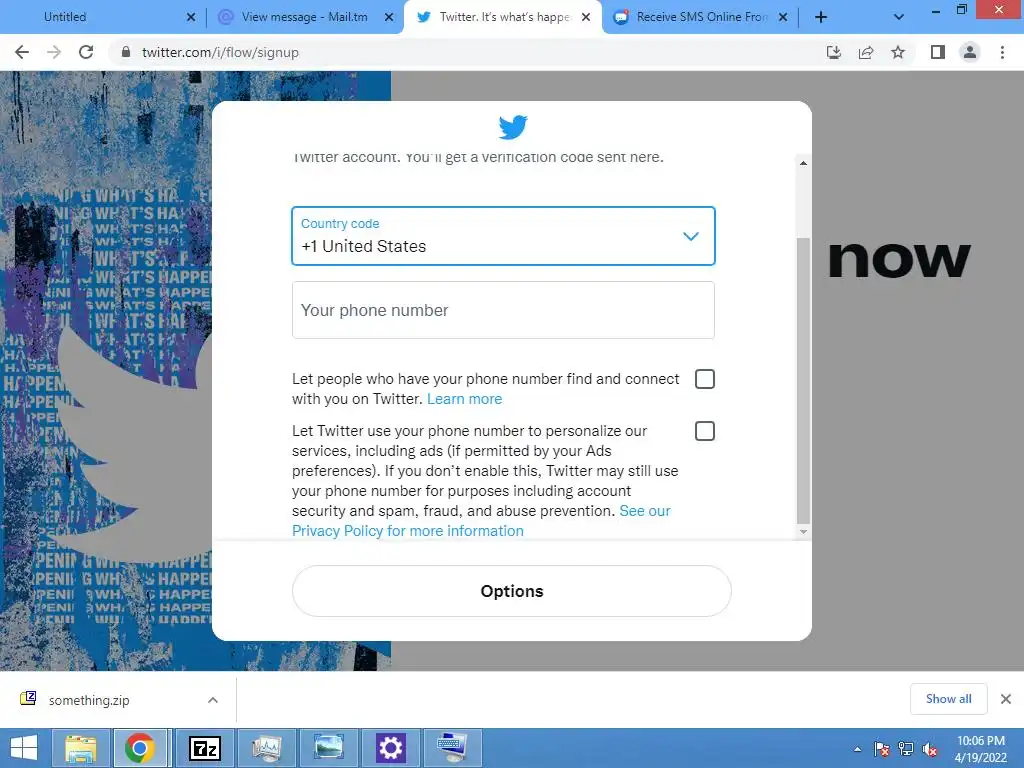Image resolution: width=1024 pixels, height=768 pixels.
Task: Open the taskbar clock and date
Action: (981, 749)
